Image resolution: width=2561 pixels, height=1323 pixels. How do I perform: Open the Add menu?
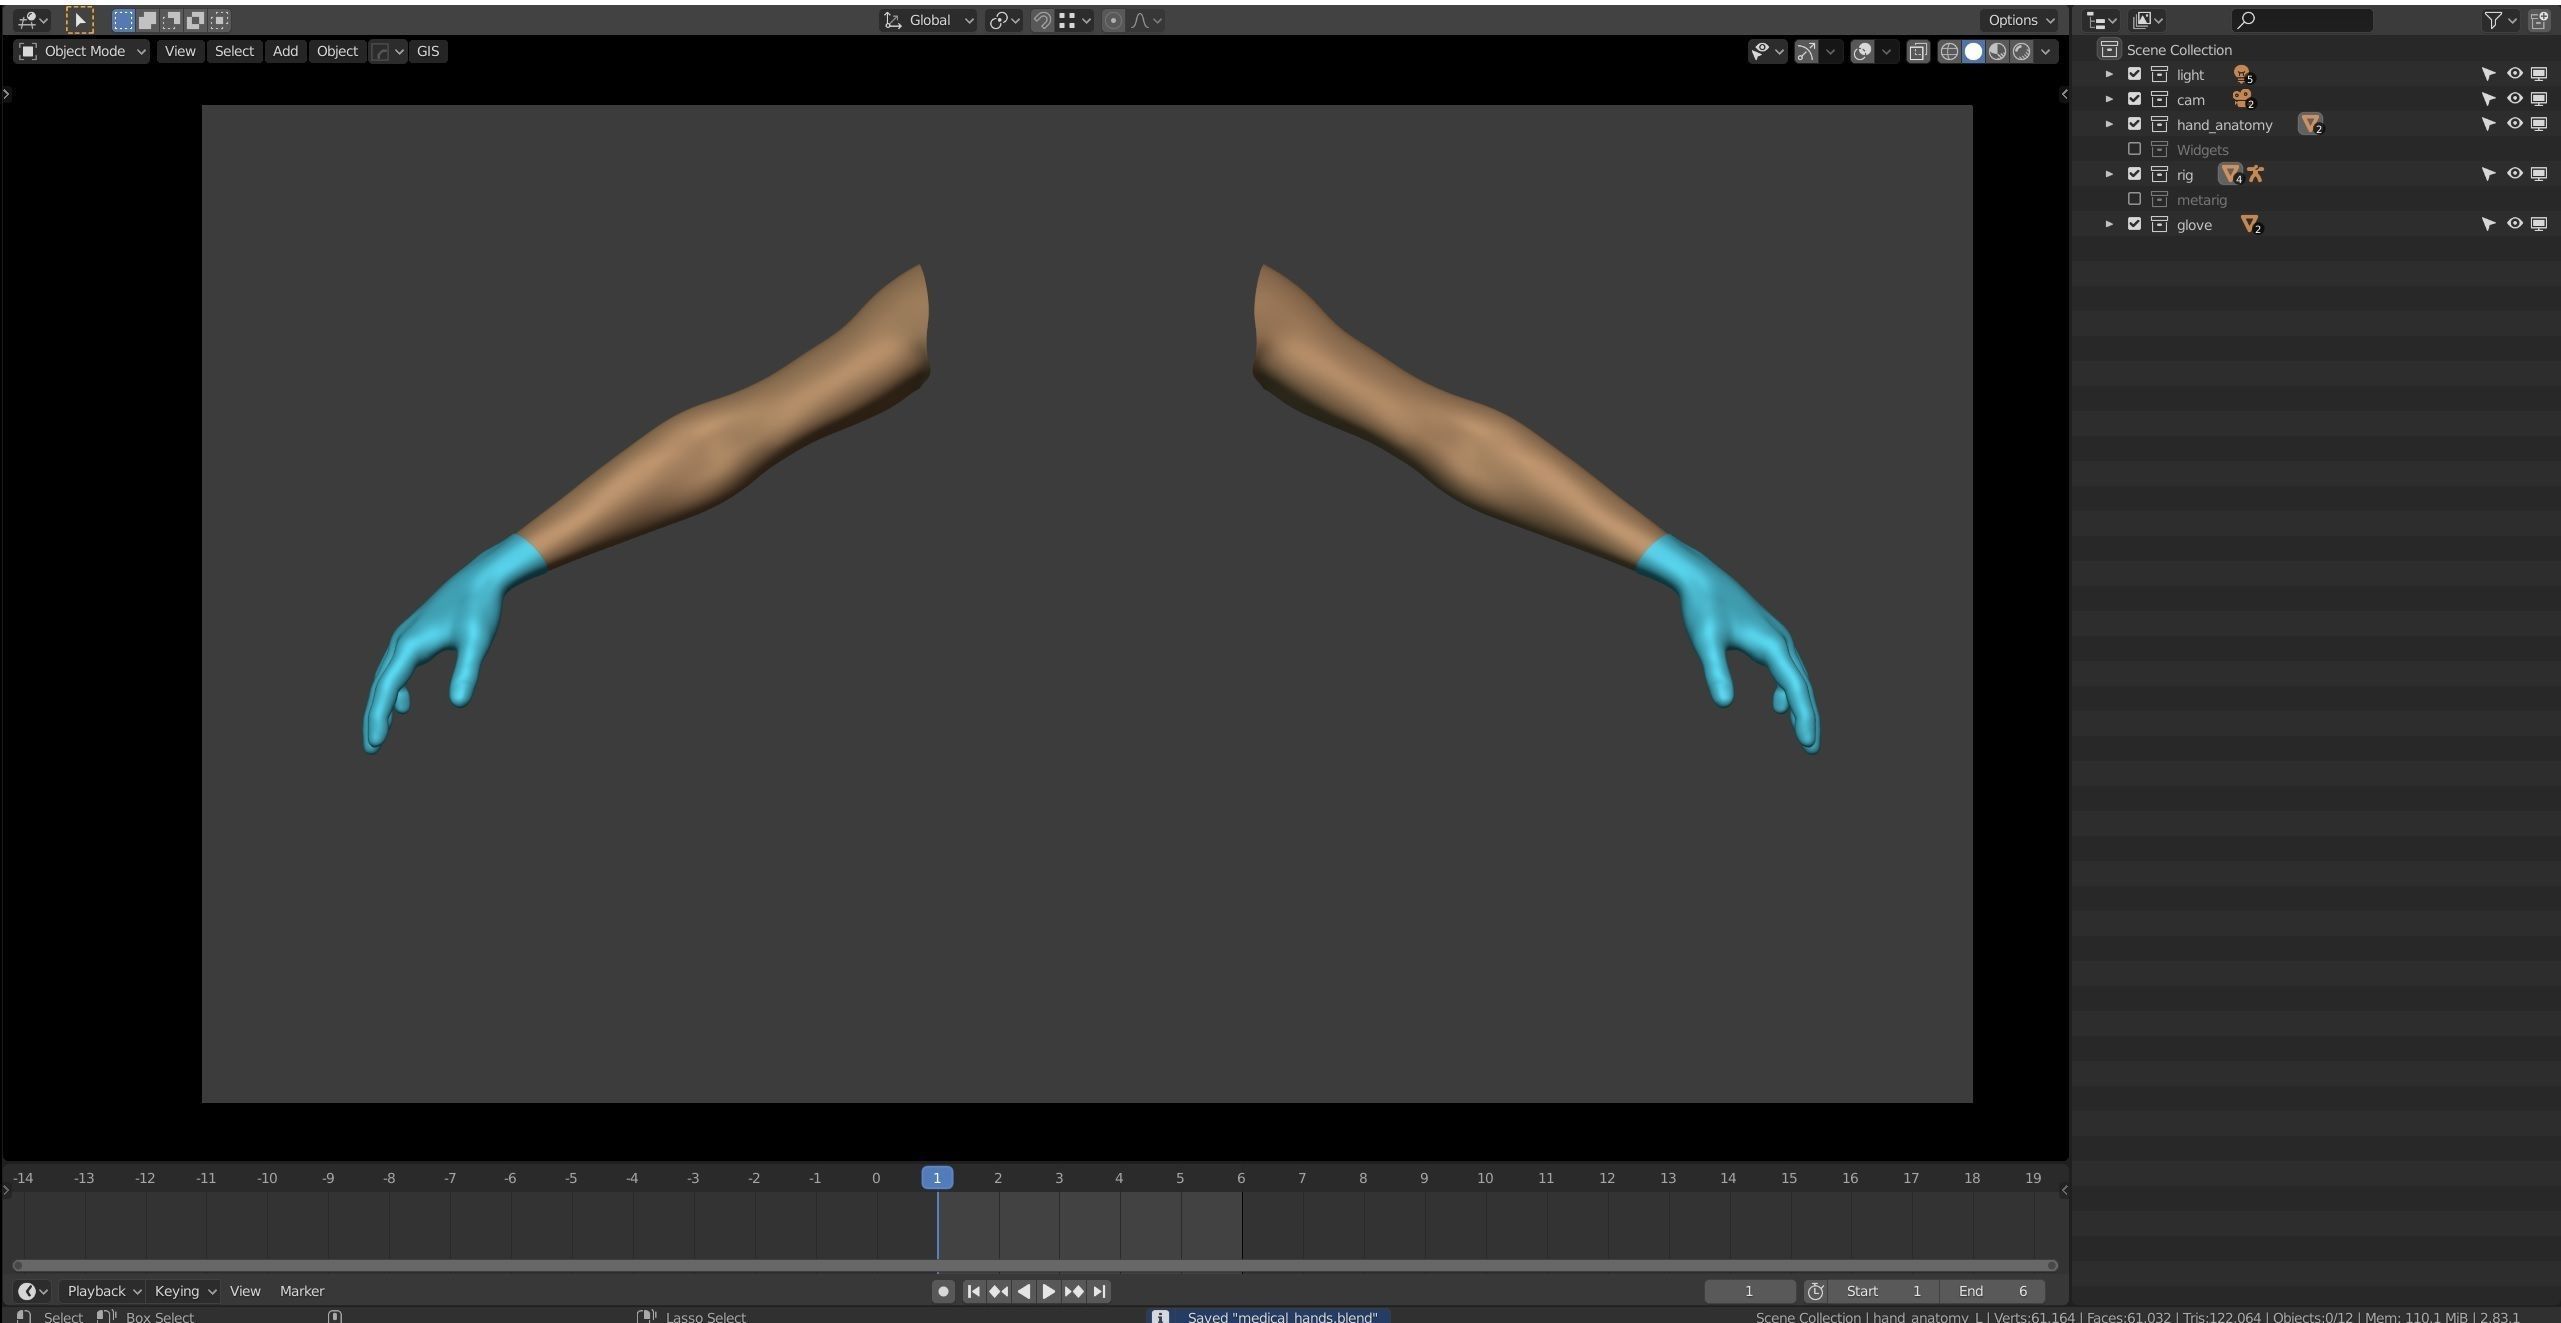tap(285, 51)
